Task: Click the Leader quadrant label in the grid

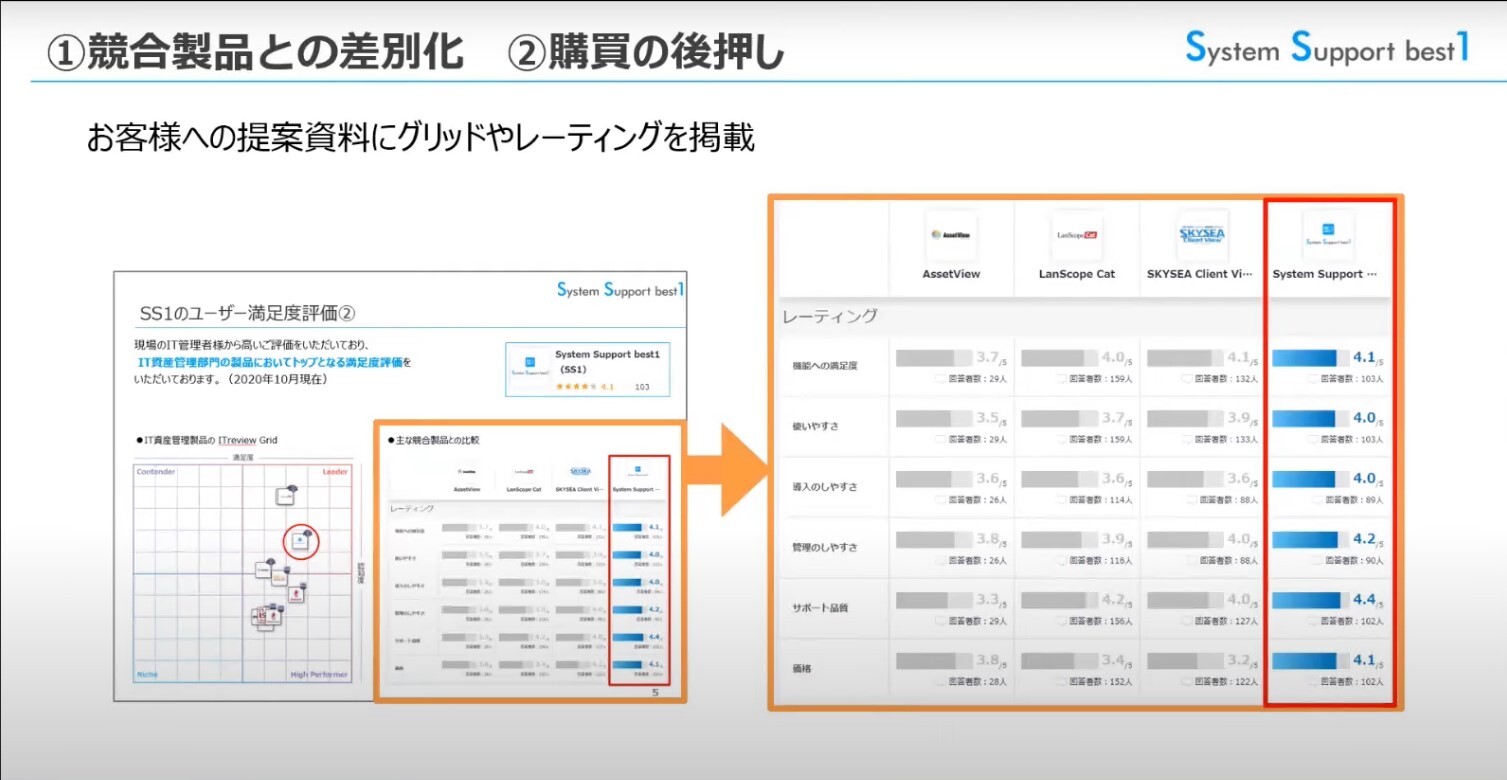Action: (334, 471)
